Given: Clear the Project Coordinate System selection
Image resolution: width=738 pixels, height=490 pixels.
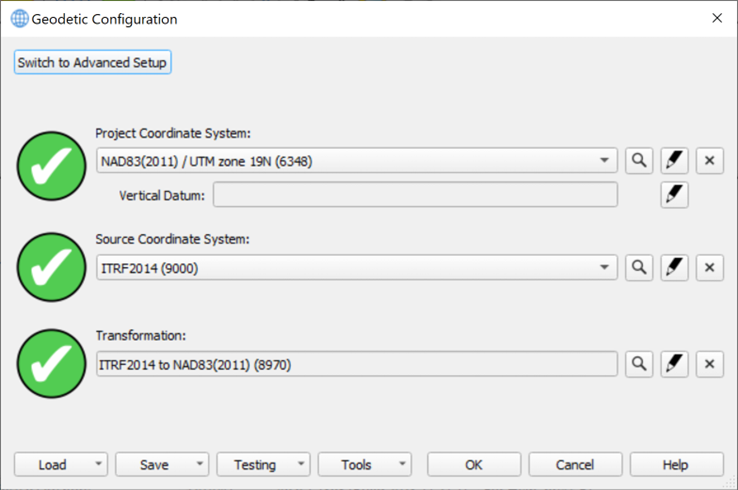Looking at the screenshot, I should (x=709, y=161).
